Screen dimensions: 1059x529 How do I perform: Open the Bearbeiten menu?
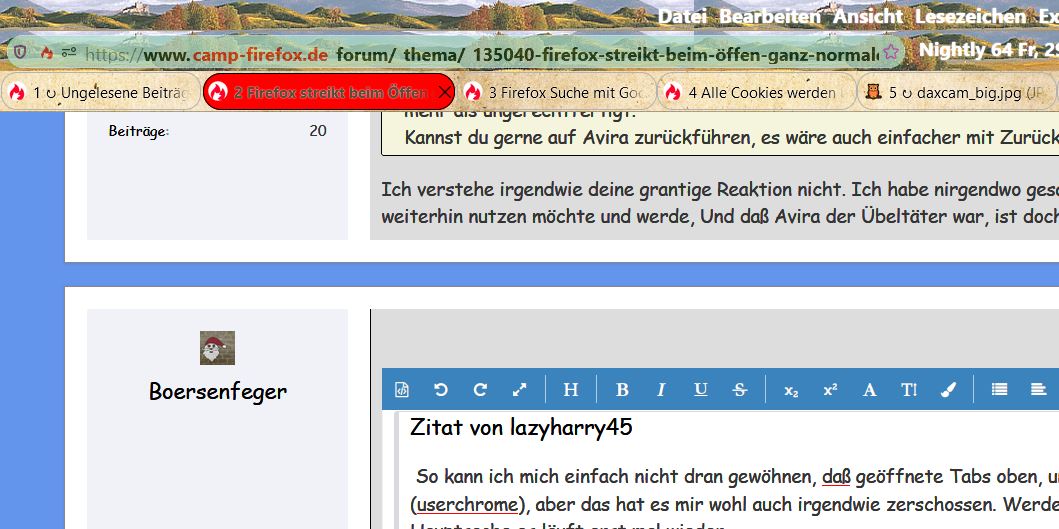tap(769, 16)
